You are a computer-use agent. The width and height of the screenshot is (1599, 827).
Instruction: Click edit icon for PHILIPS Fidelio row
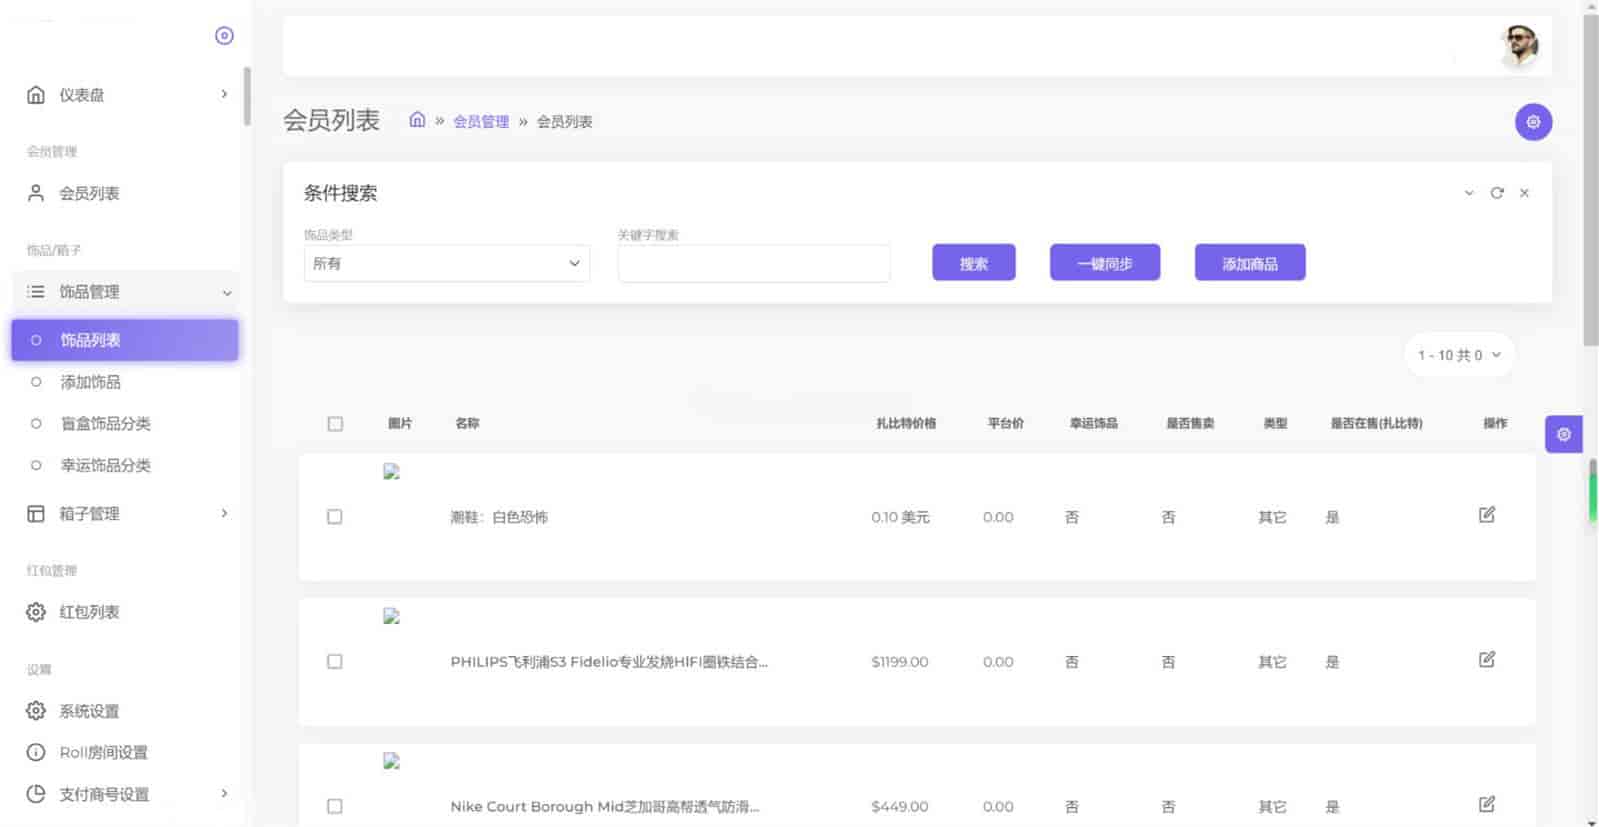[1486, 660]
